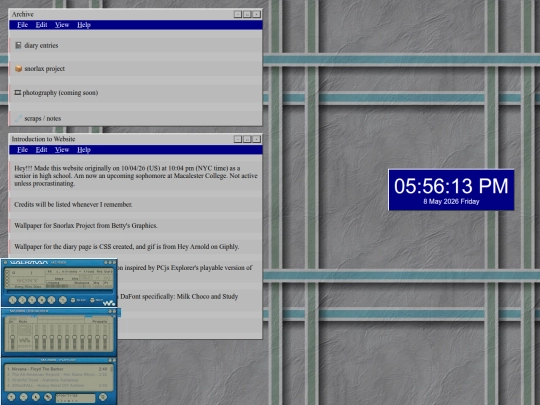
Task: Click the Walkman player's eject button
Action: tap(63, 300)
